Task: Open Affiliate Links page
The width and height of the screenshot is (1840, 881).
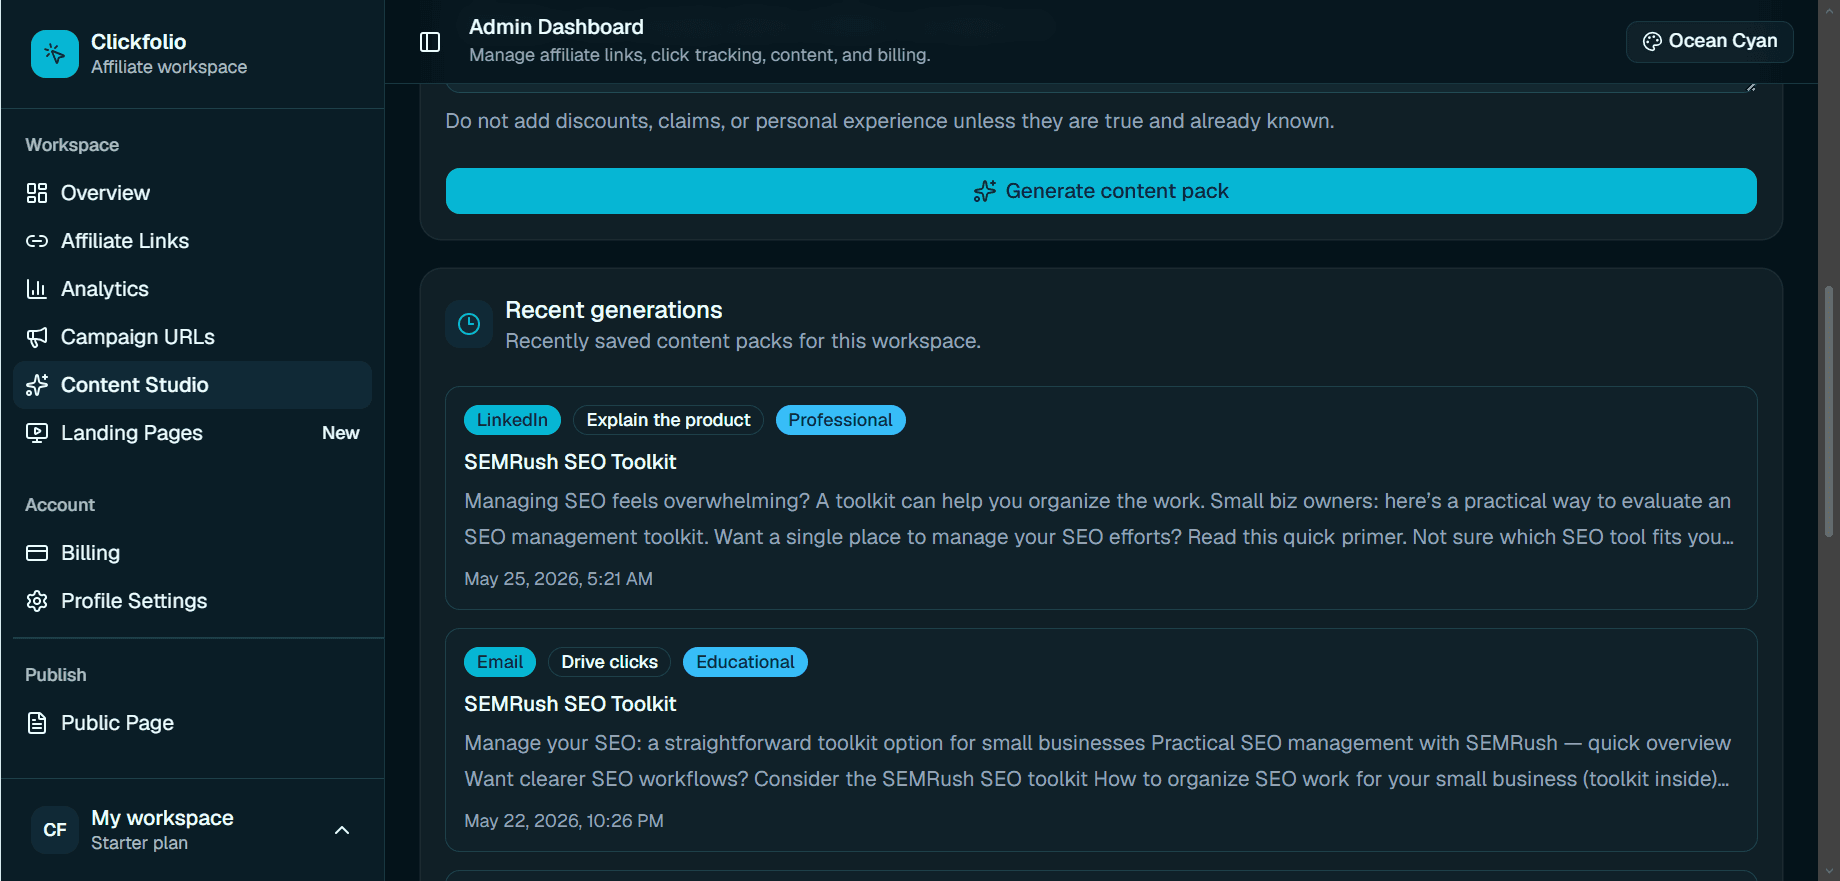Action: click(192, 241)
